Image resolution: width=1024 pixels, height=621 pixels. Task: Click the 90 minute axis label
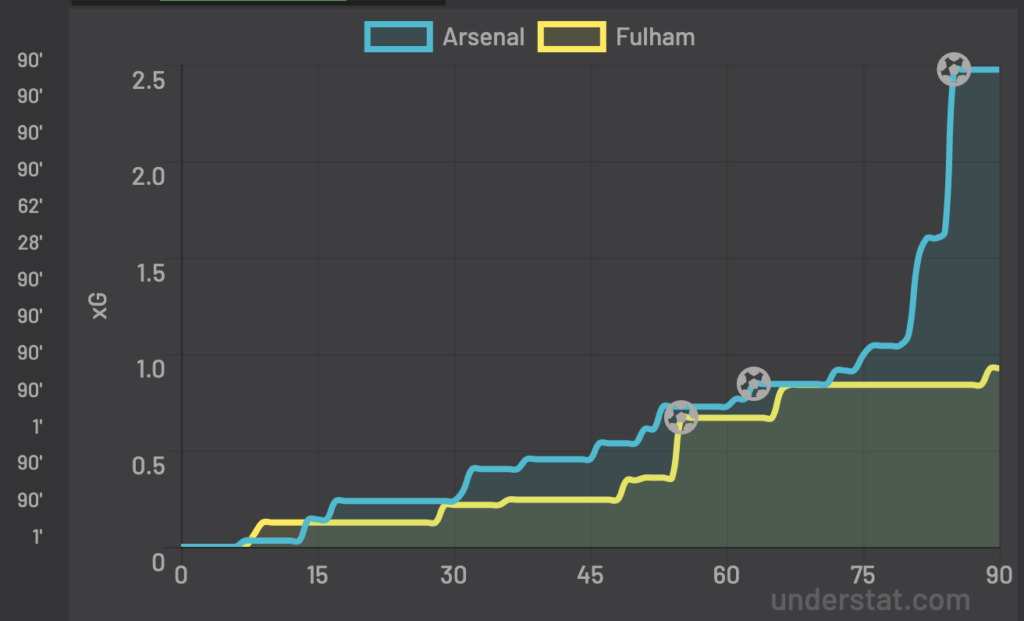click(x=999, y=575)
